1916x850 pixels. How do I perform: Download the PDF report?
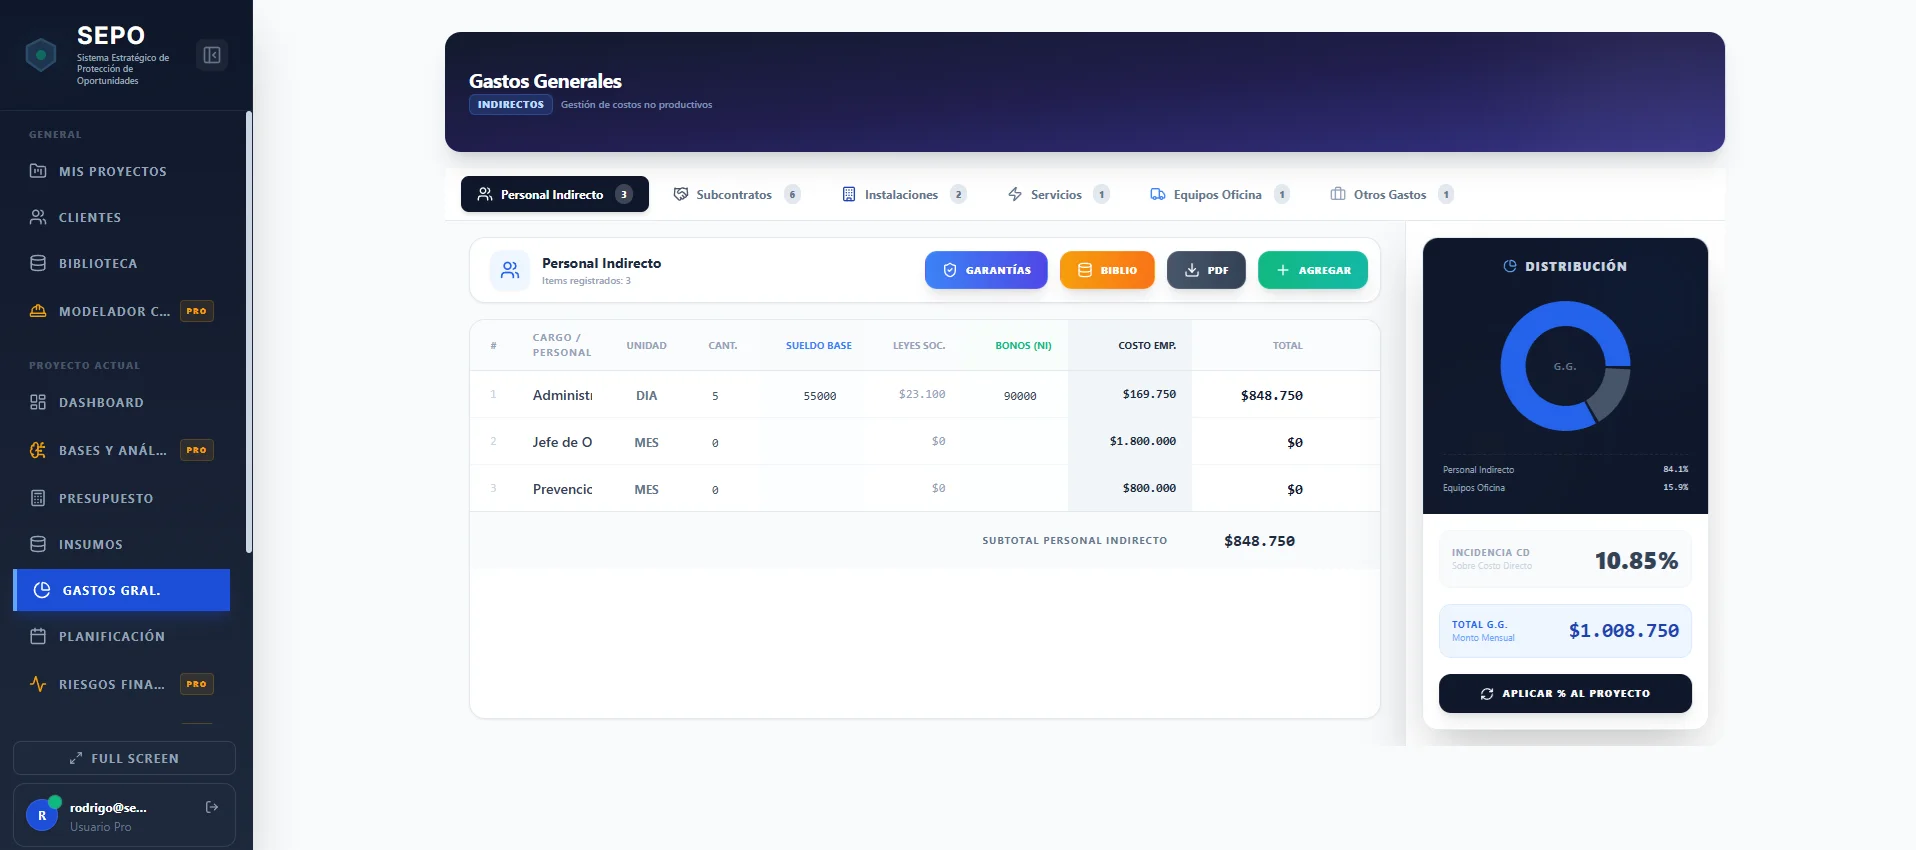coord(1206,270)
